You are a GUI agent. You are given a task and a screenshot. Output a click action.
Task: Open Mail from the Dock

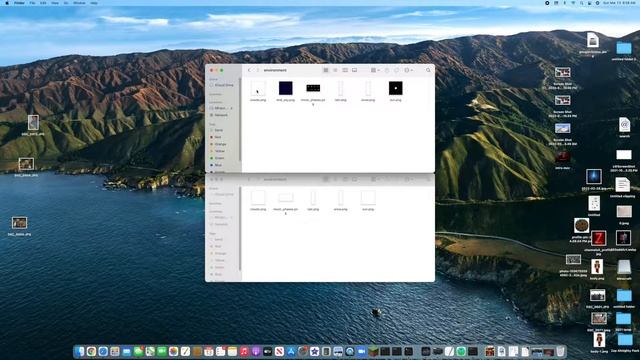click(x=127, y=351)
